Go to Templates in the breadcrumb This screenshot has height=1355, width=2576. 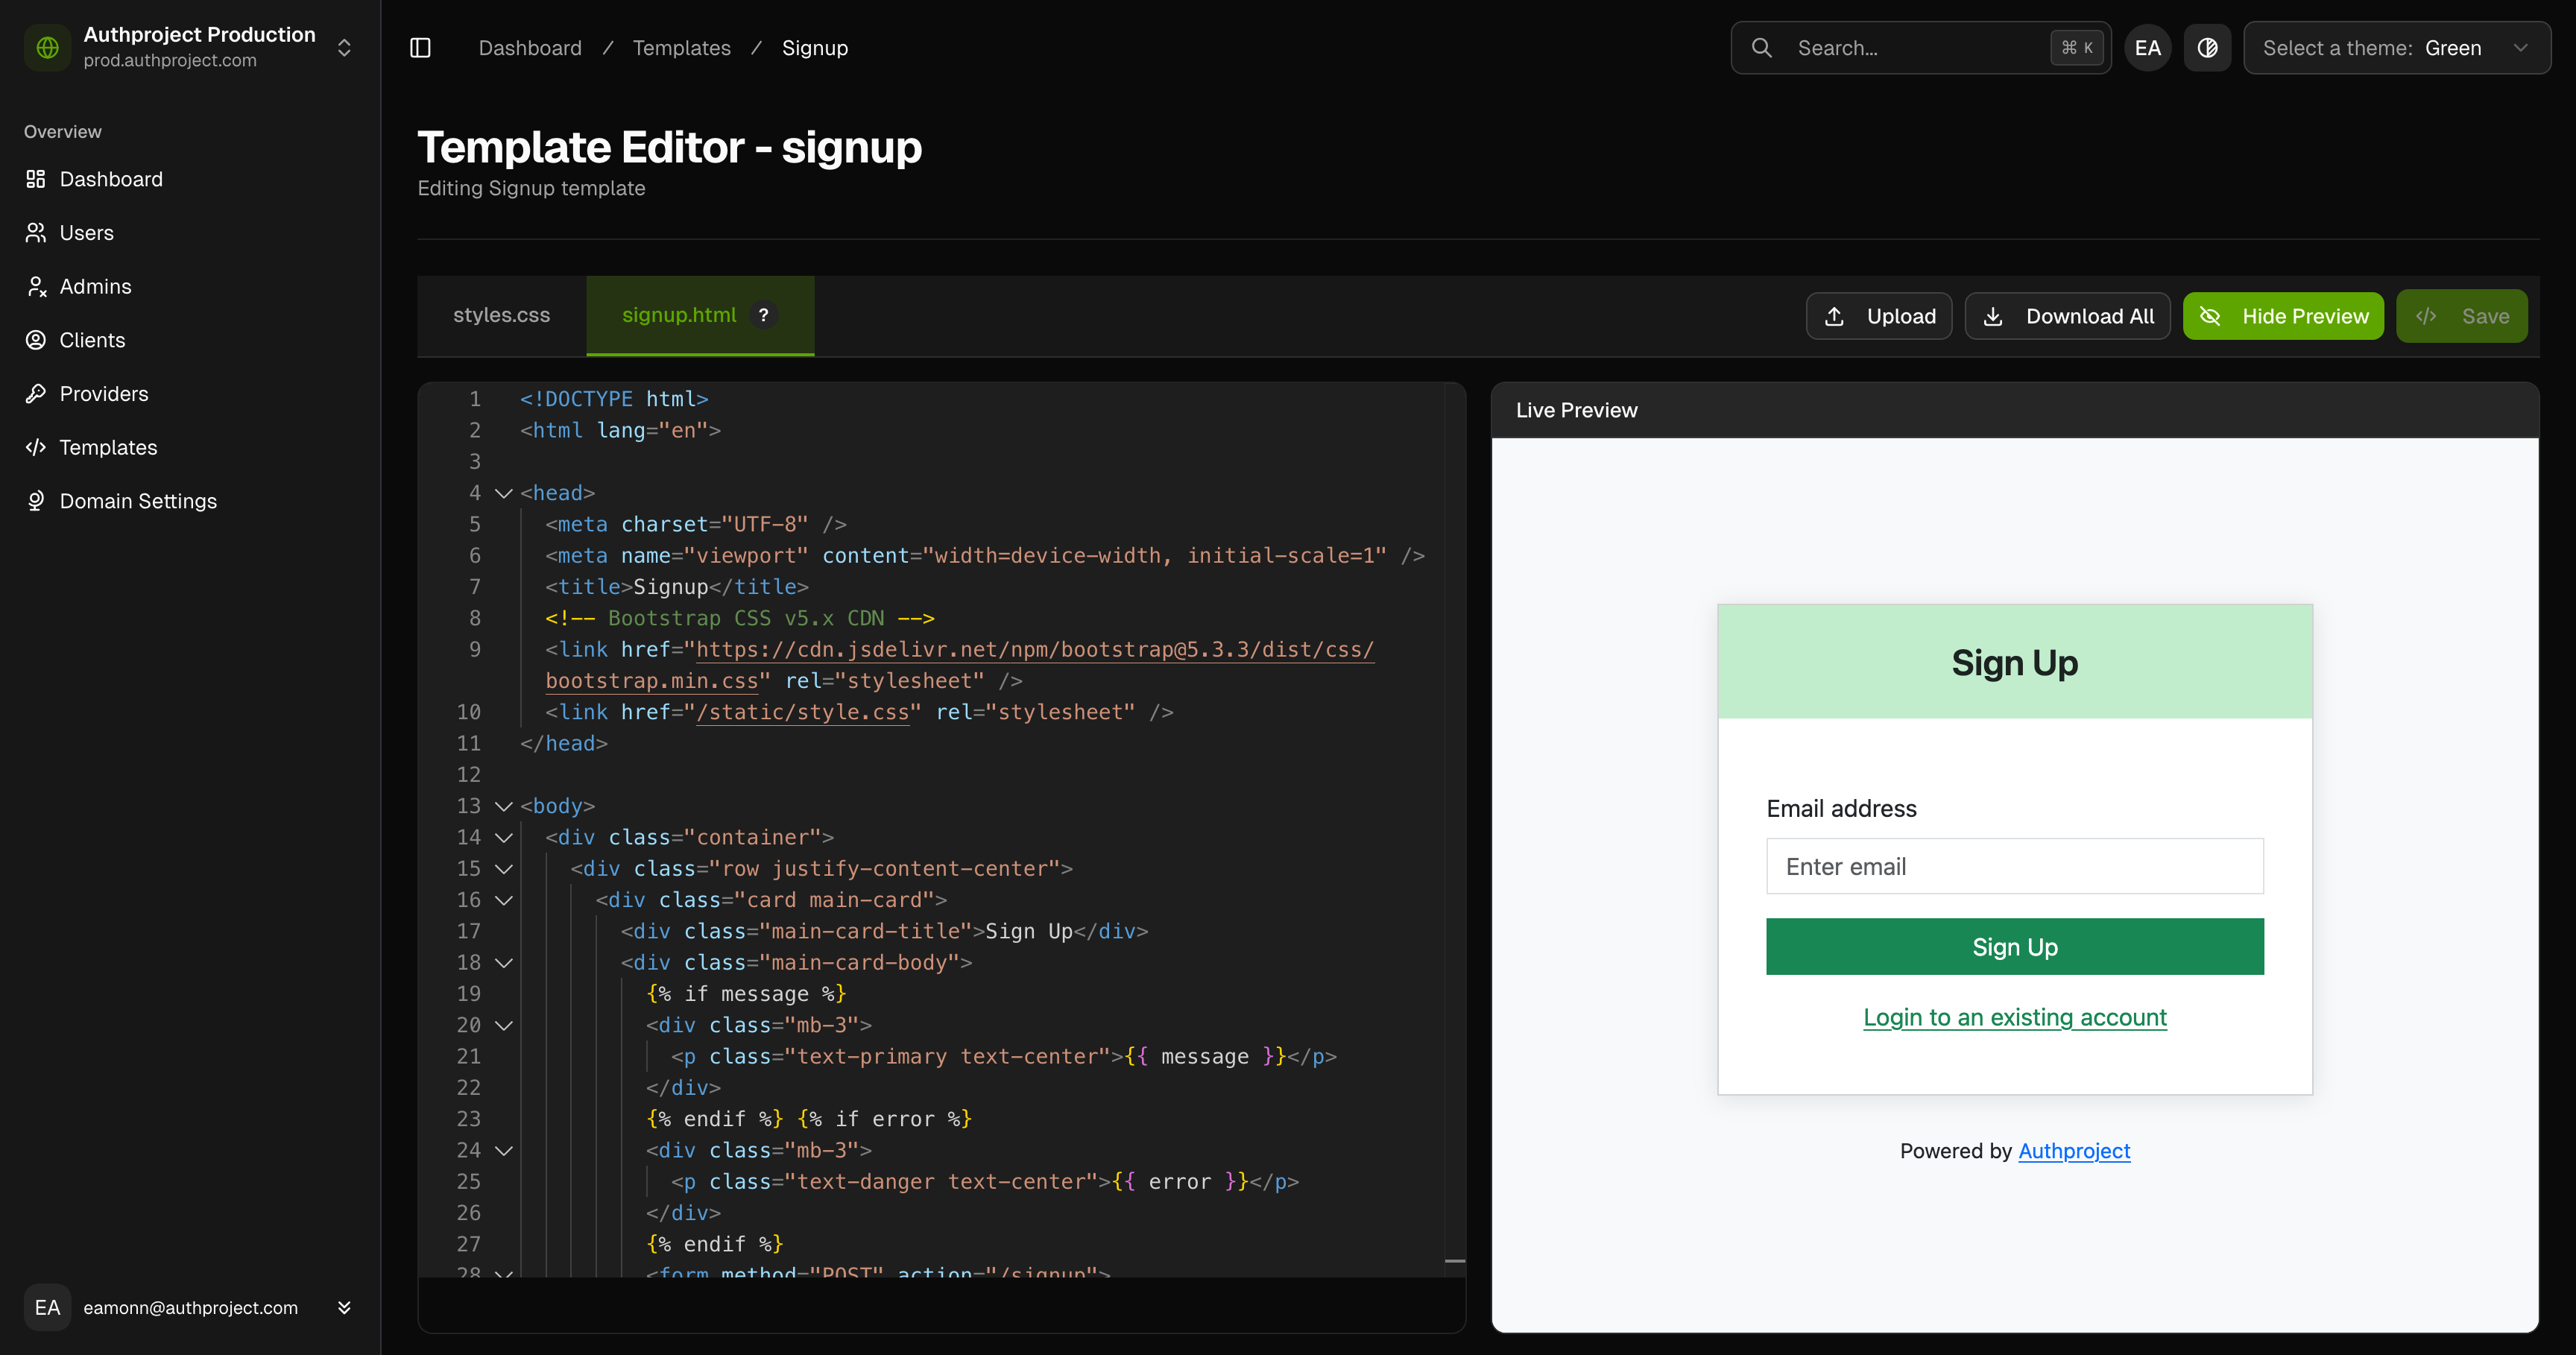pos(681,48)
